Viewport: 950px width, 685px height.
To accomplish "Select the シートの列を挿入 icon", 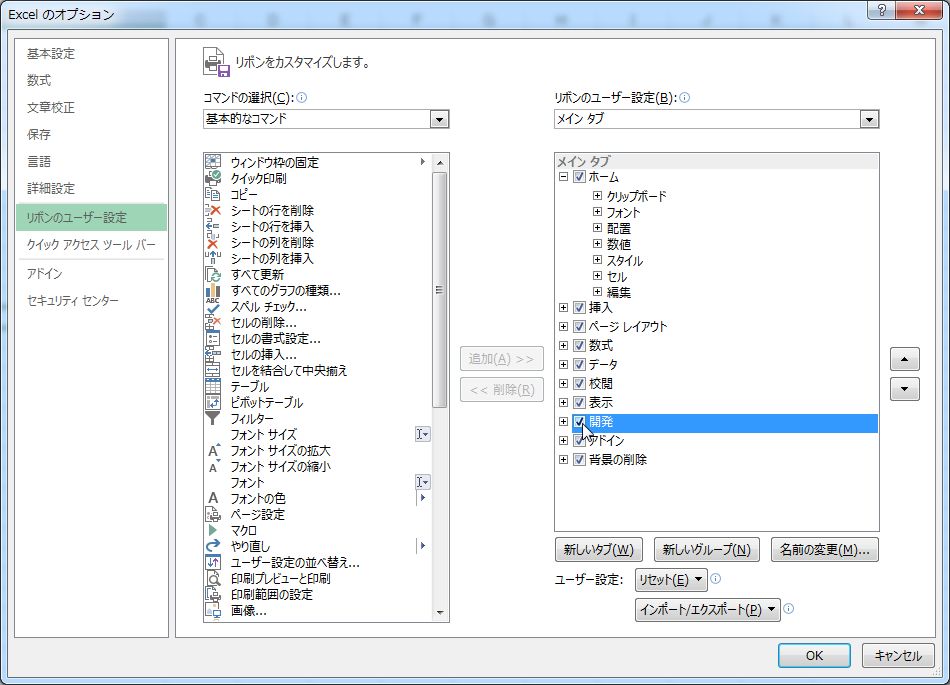I will click(x=213, y=258).
